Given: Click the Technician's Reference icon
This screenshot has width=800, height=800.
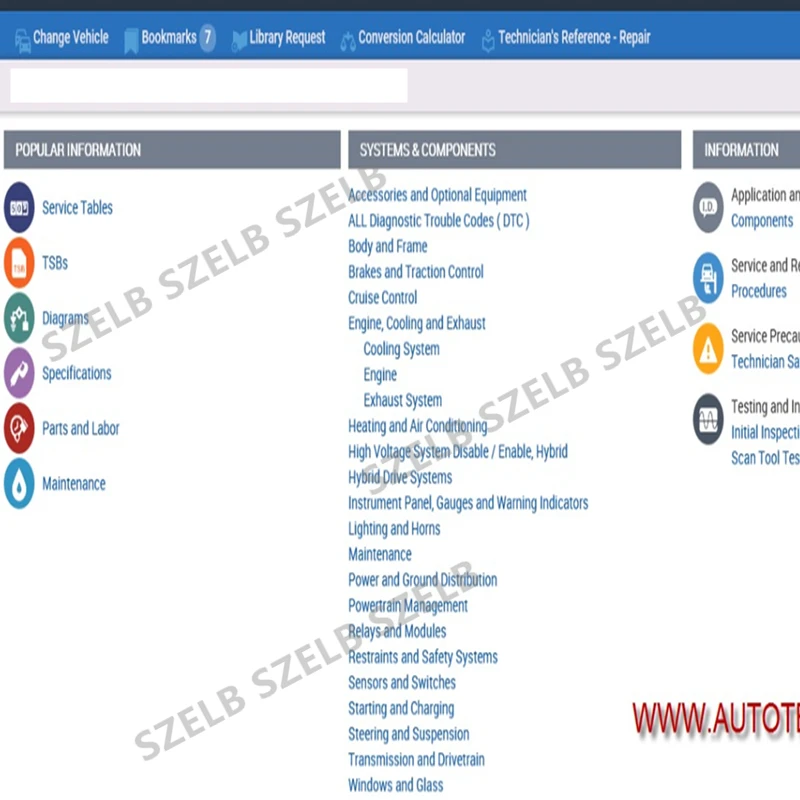Looking at the screenshot, I should (x=488, y=40).
